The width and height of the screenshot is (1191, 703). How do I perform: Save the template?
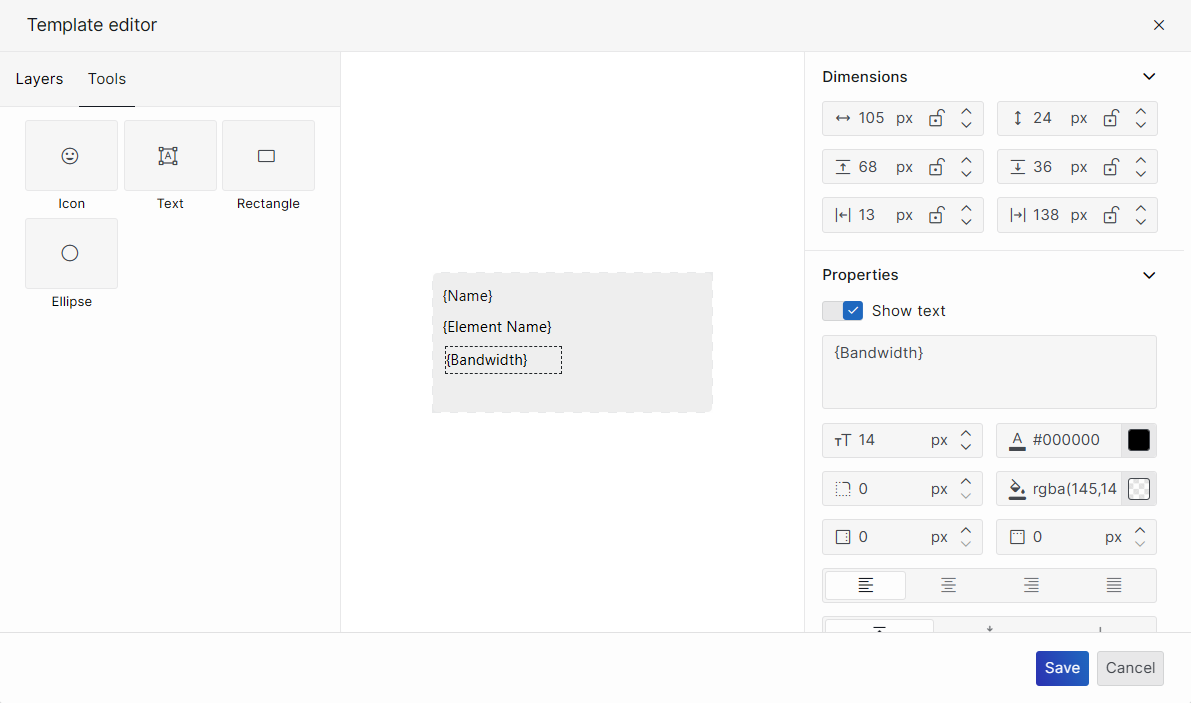click(1062, 668)
